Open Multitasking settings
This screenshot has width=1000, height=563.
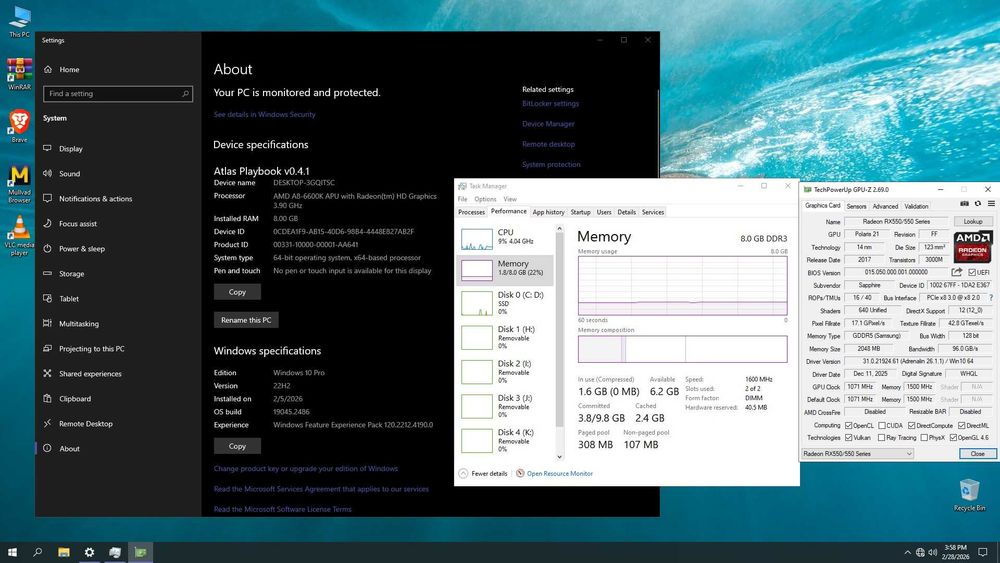point(78,324)
